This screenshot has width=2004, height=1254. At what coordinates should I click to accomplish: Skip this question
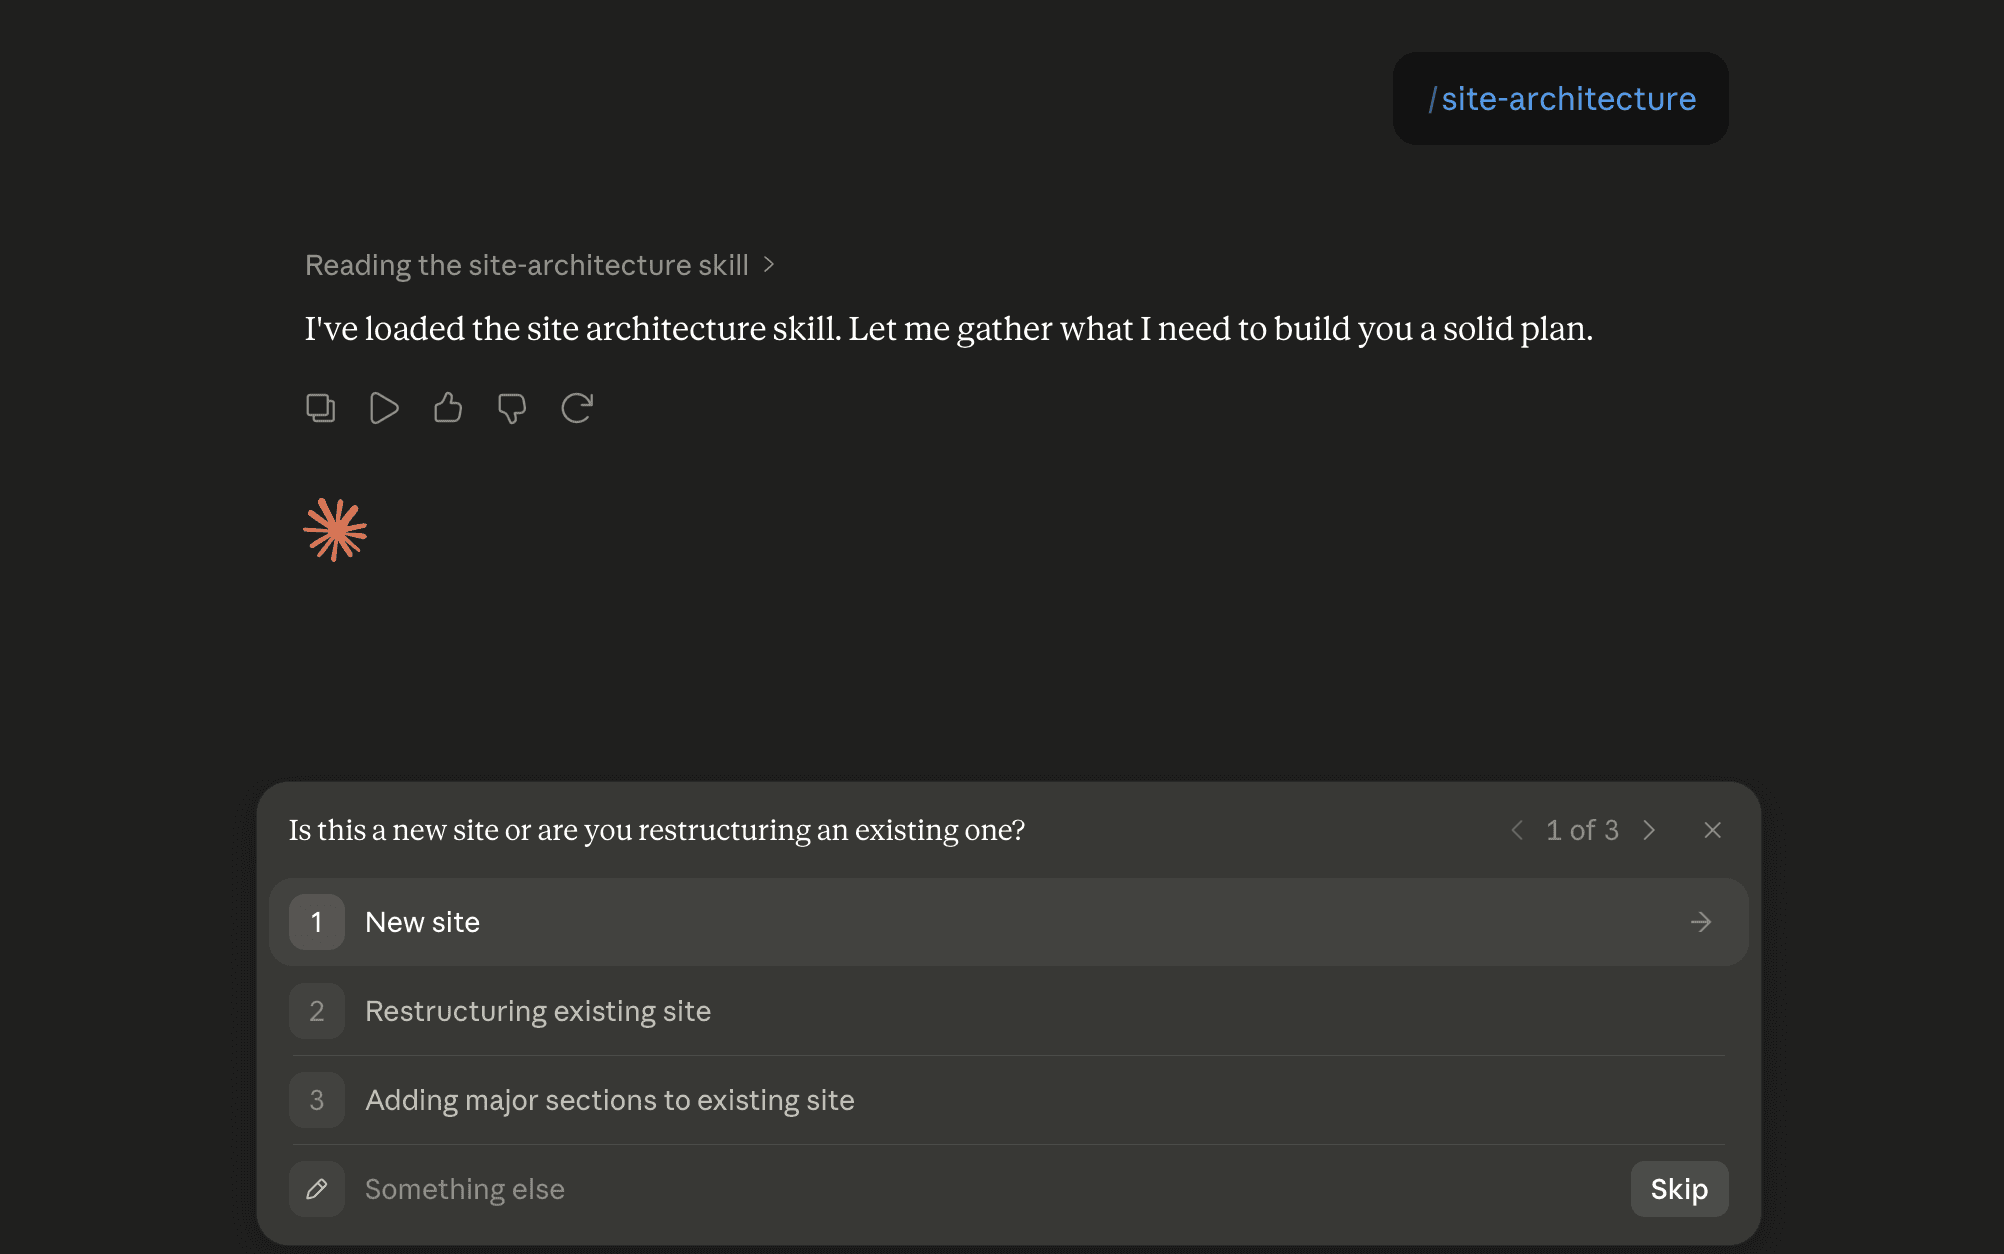click(x=1679, y=1189)
